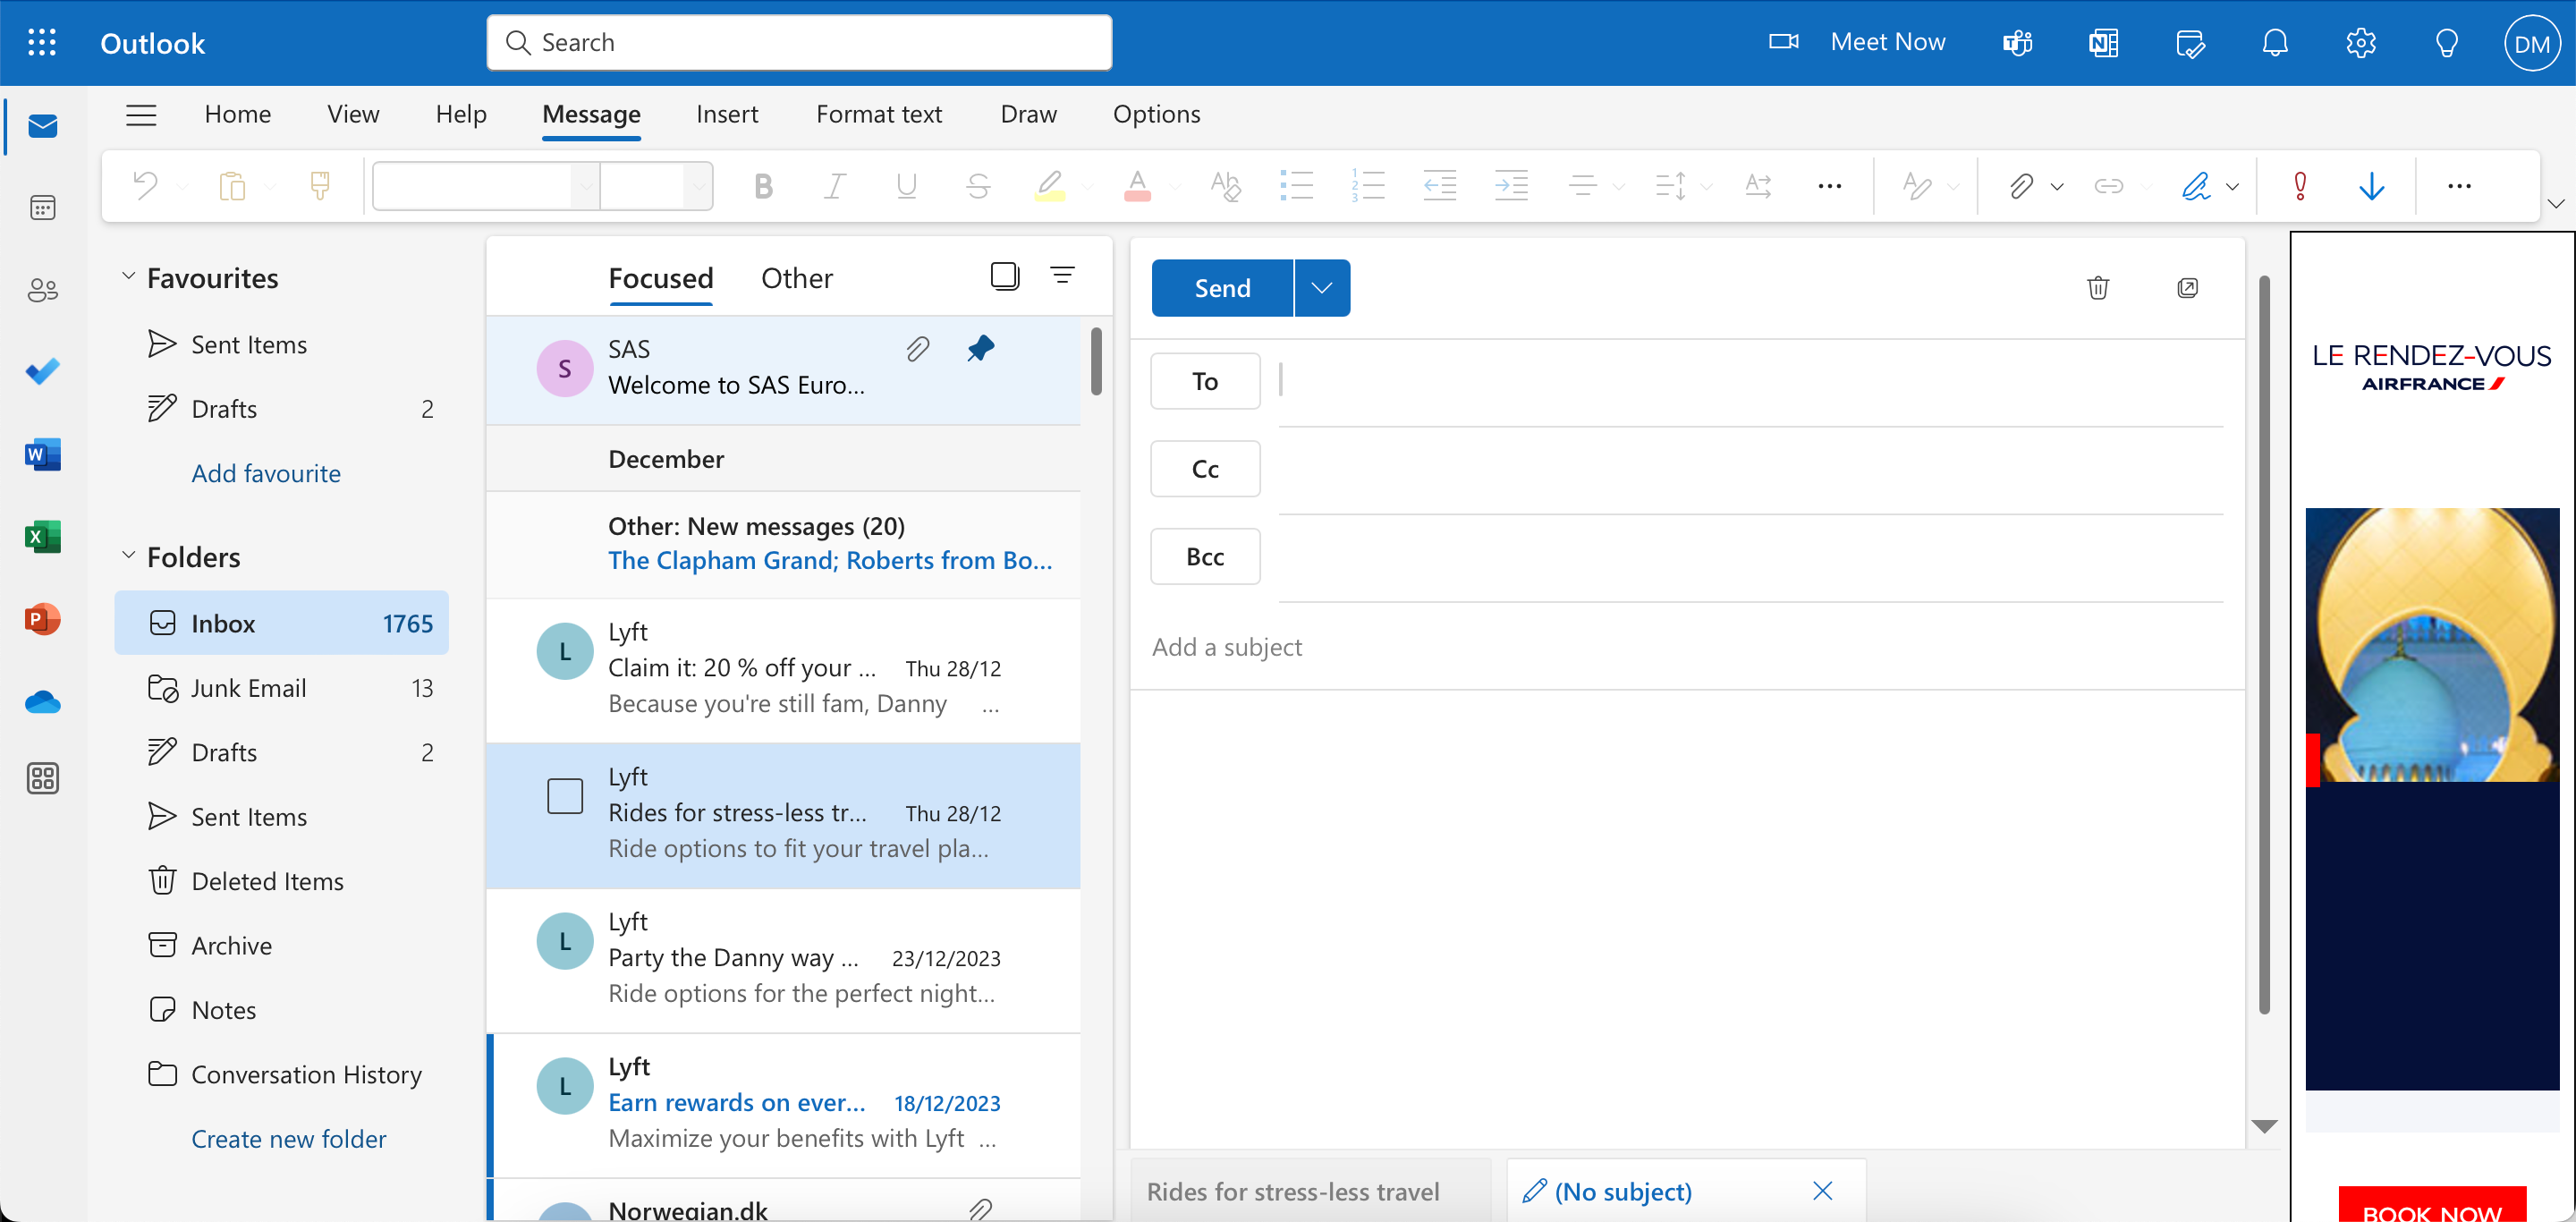Switch to the Other inbox tab
This screenshot has height=1222, width=2576.
point(796,278)
